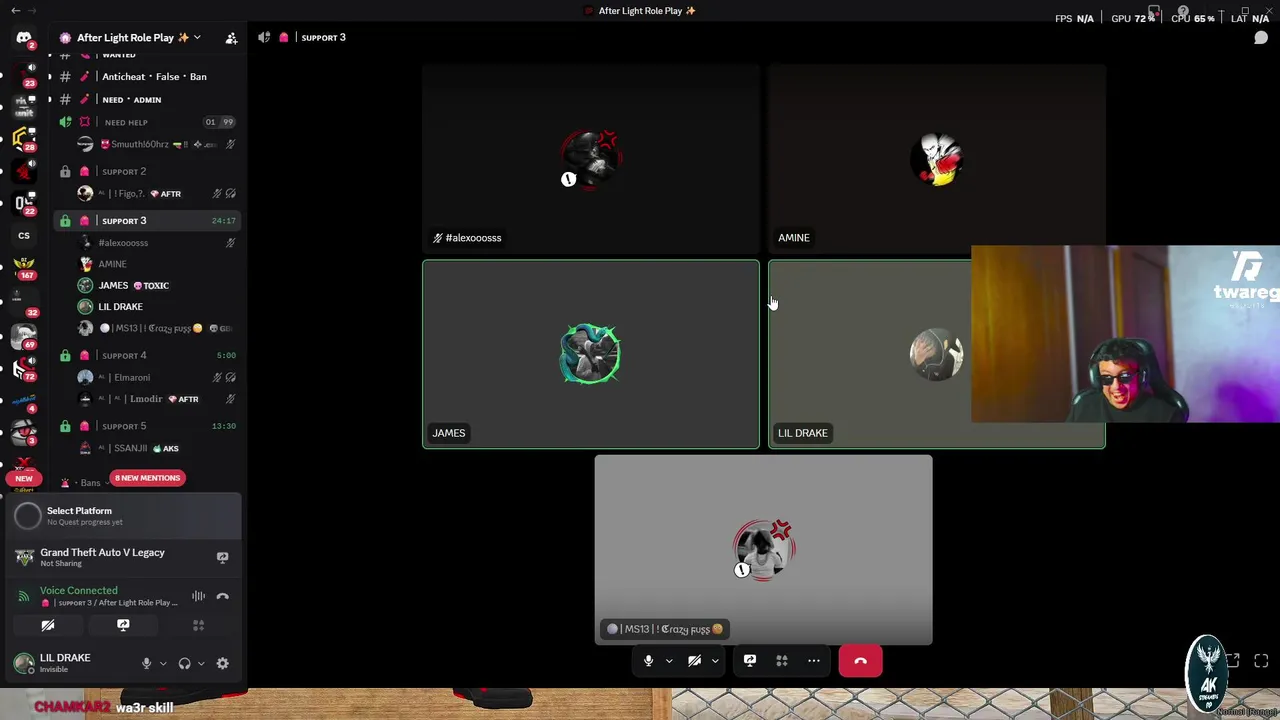Click JAMES TOXIC in member list

coord(157,285)
